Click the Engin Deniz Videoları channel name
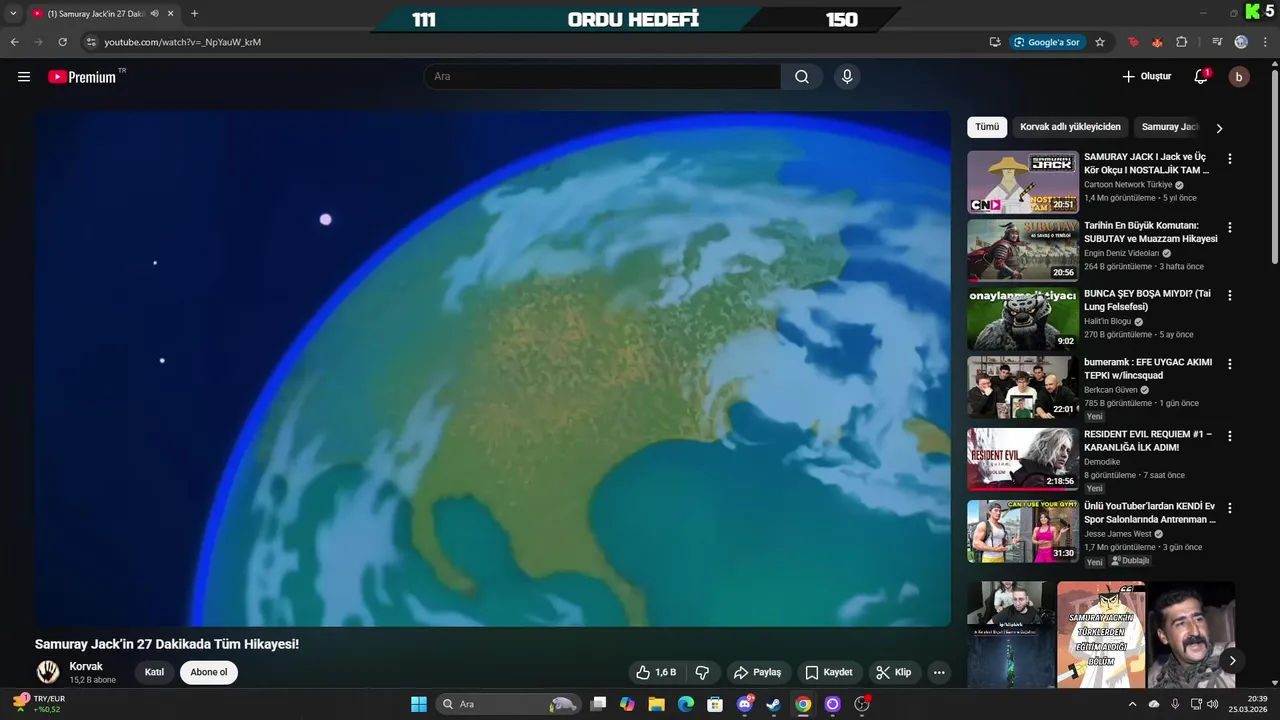Viewport: 1280px width, 720px height. [x=1121, y=253]
